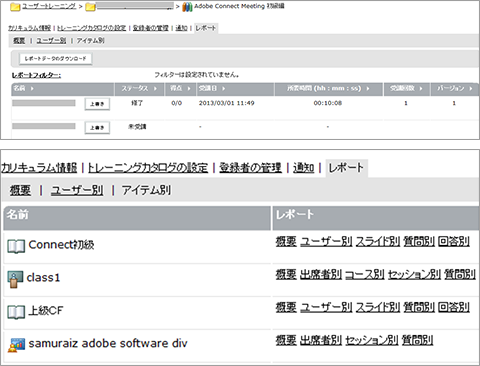Viewport: 480px width, 366px height.
Task: Open 概要 report for class1
Action: pyautogui.click(x=286, y=274)
